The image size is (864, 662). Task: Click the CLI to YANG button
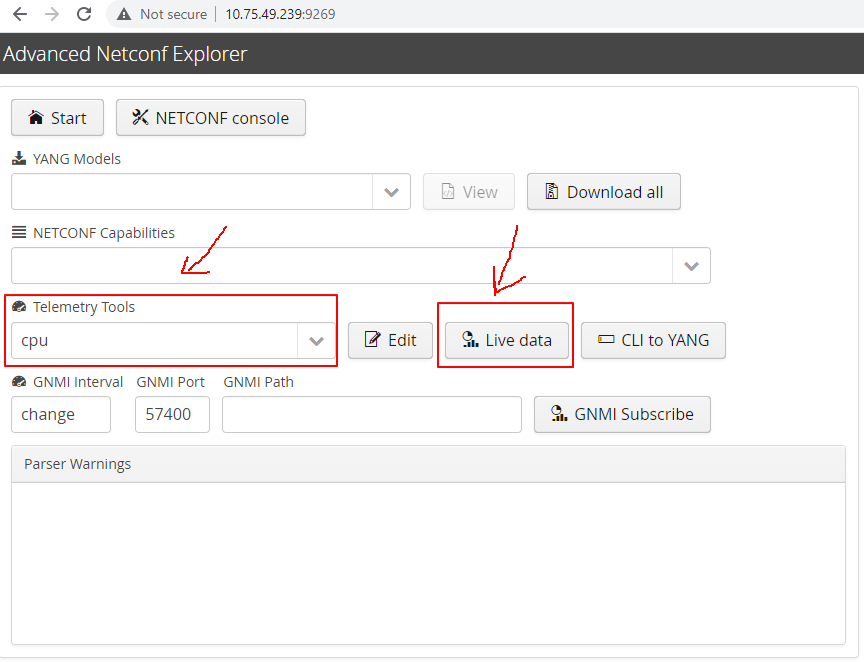[653, 340]
